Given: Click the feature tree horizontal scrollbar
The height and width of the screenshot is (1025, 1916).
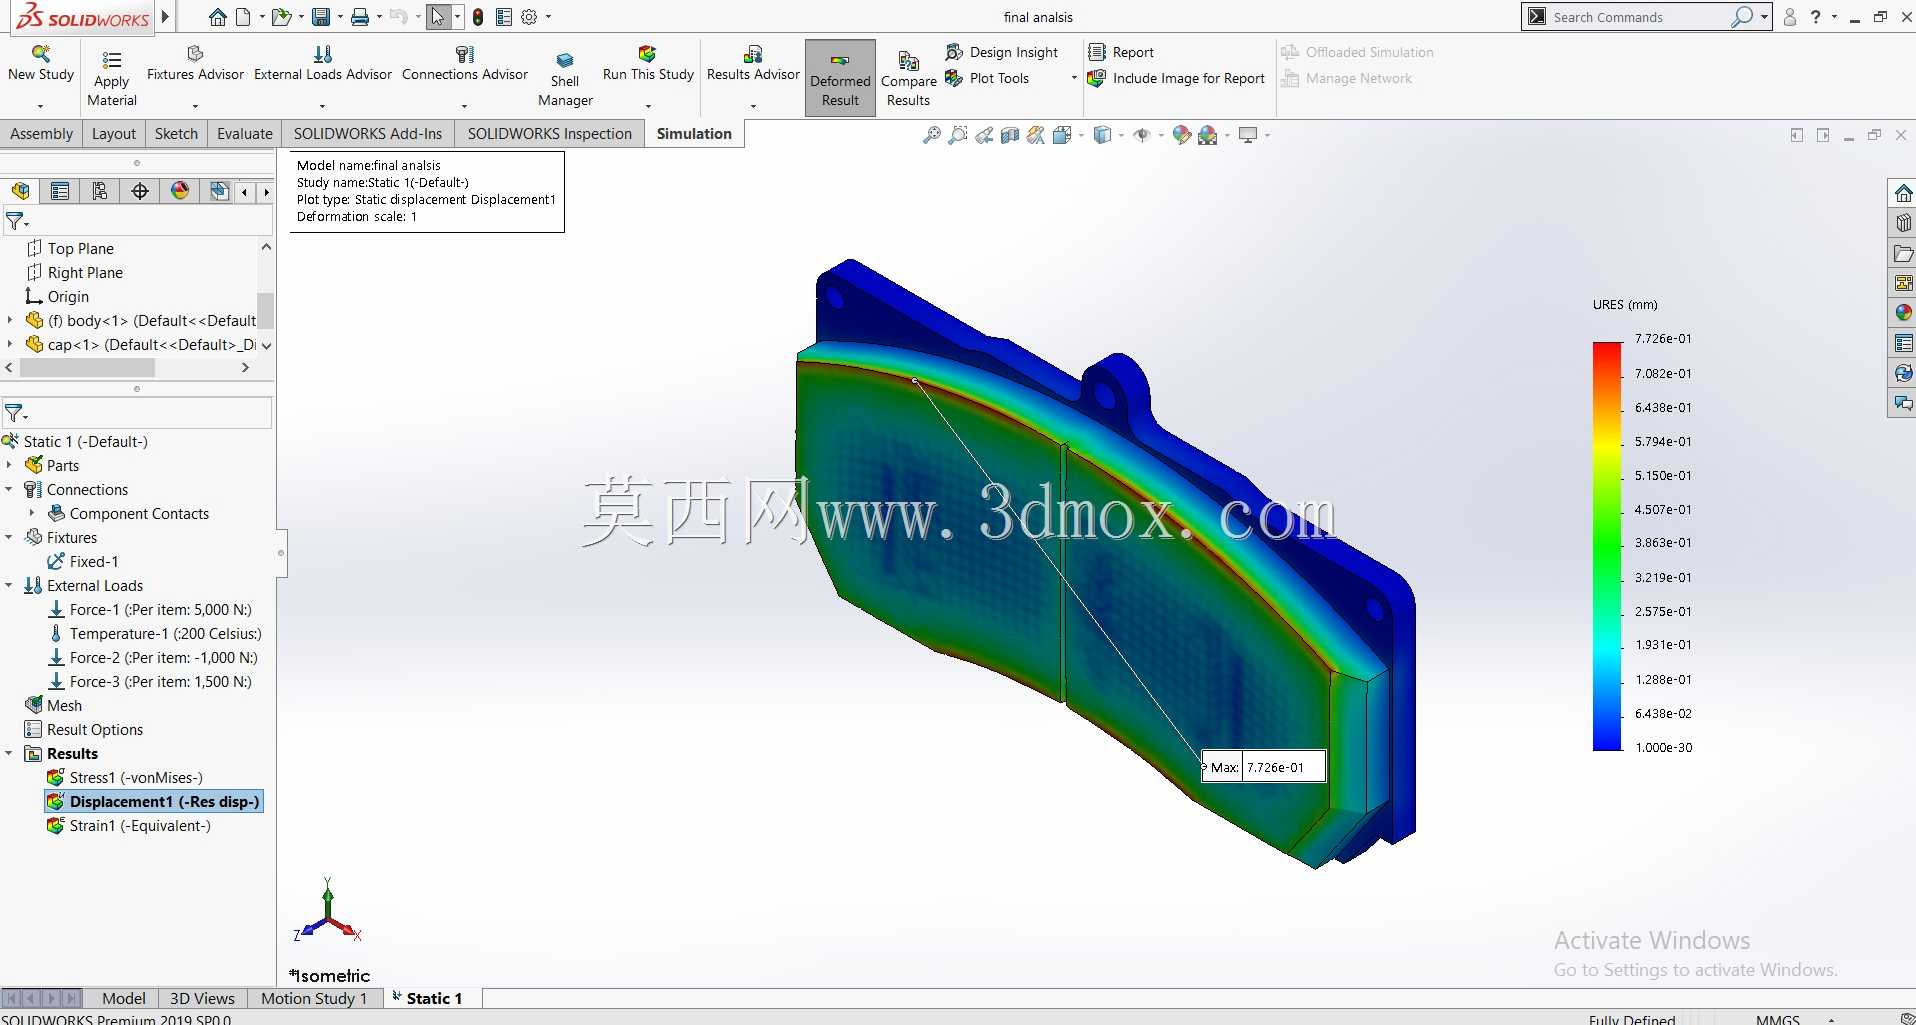Looking at the screenshot, I should tap(88, 368).
